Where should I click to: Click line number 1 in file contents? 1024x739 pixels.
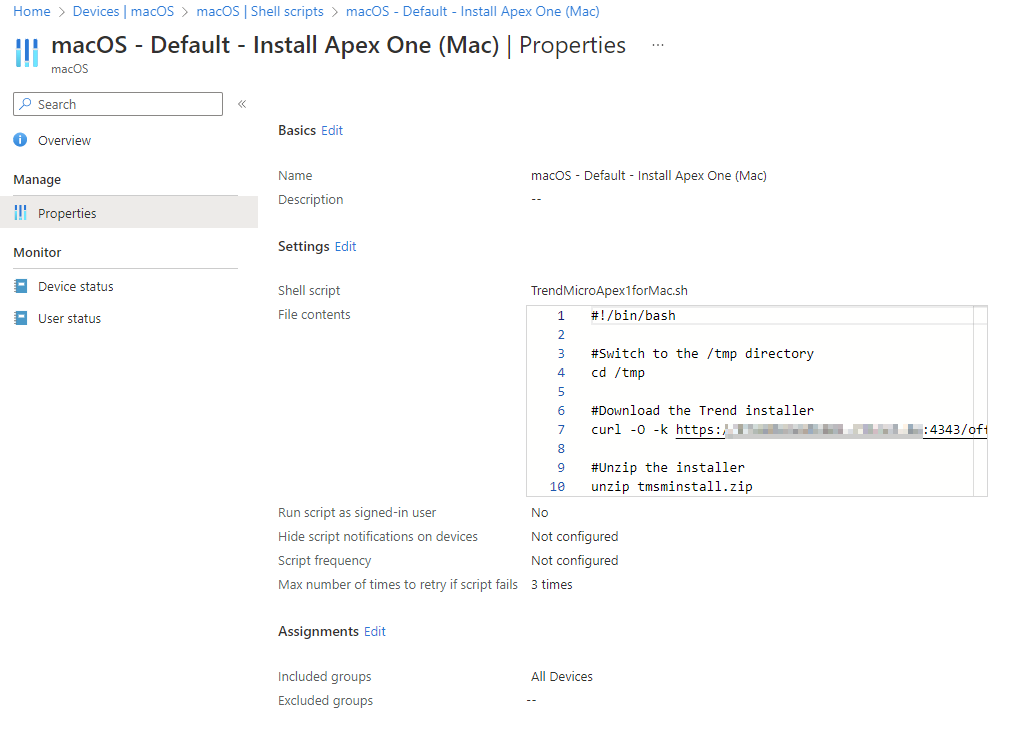(561, 316)
